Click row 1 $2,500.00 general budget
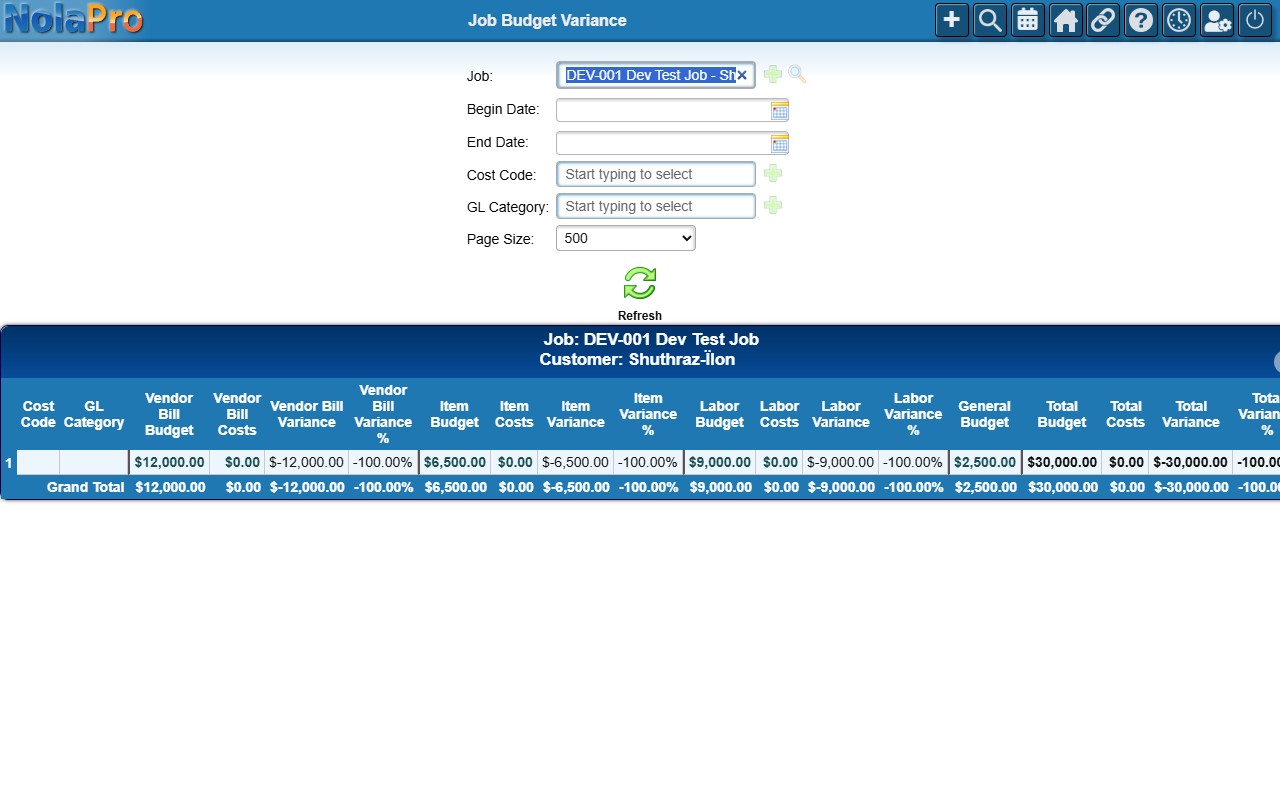Image resolution: width=1280 pixels, height=800 pixels. (984, 463)
